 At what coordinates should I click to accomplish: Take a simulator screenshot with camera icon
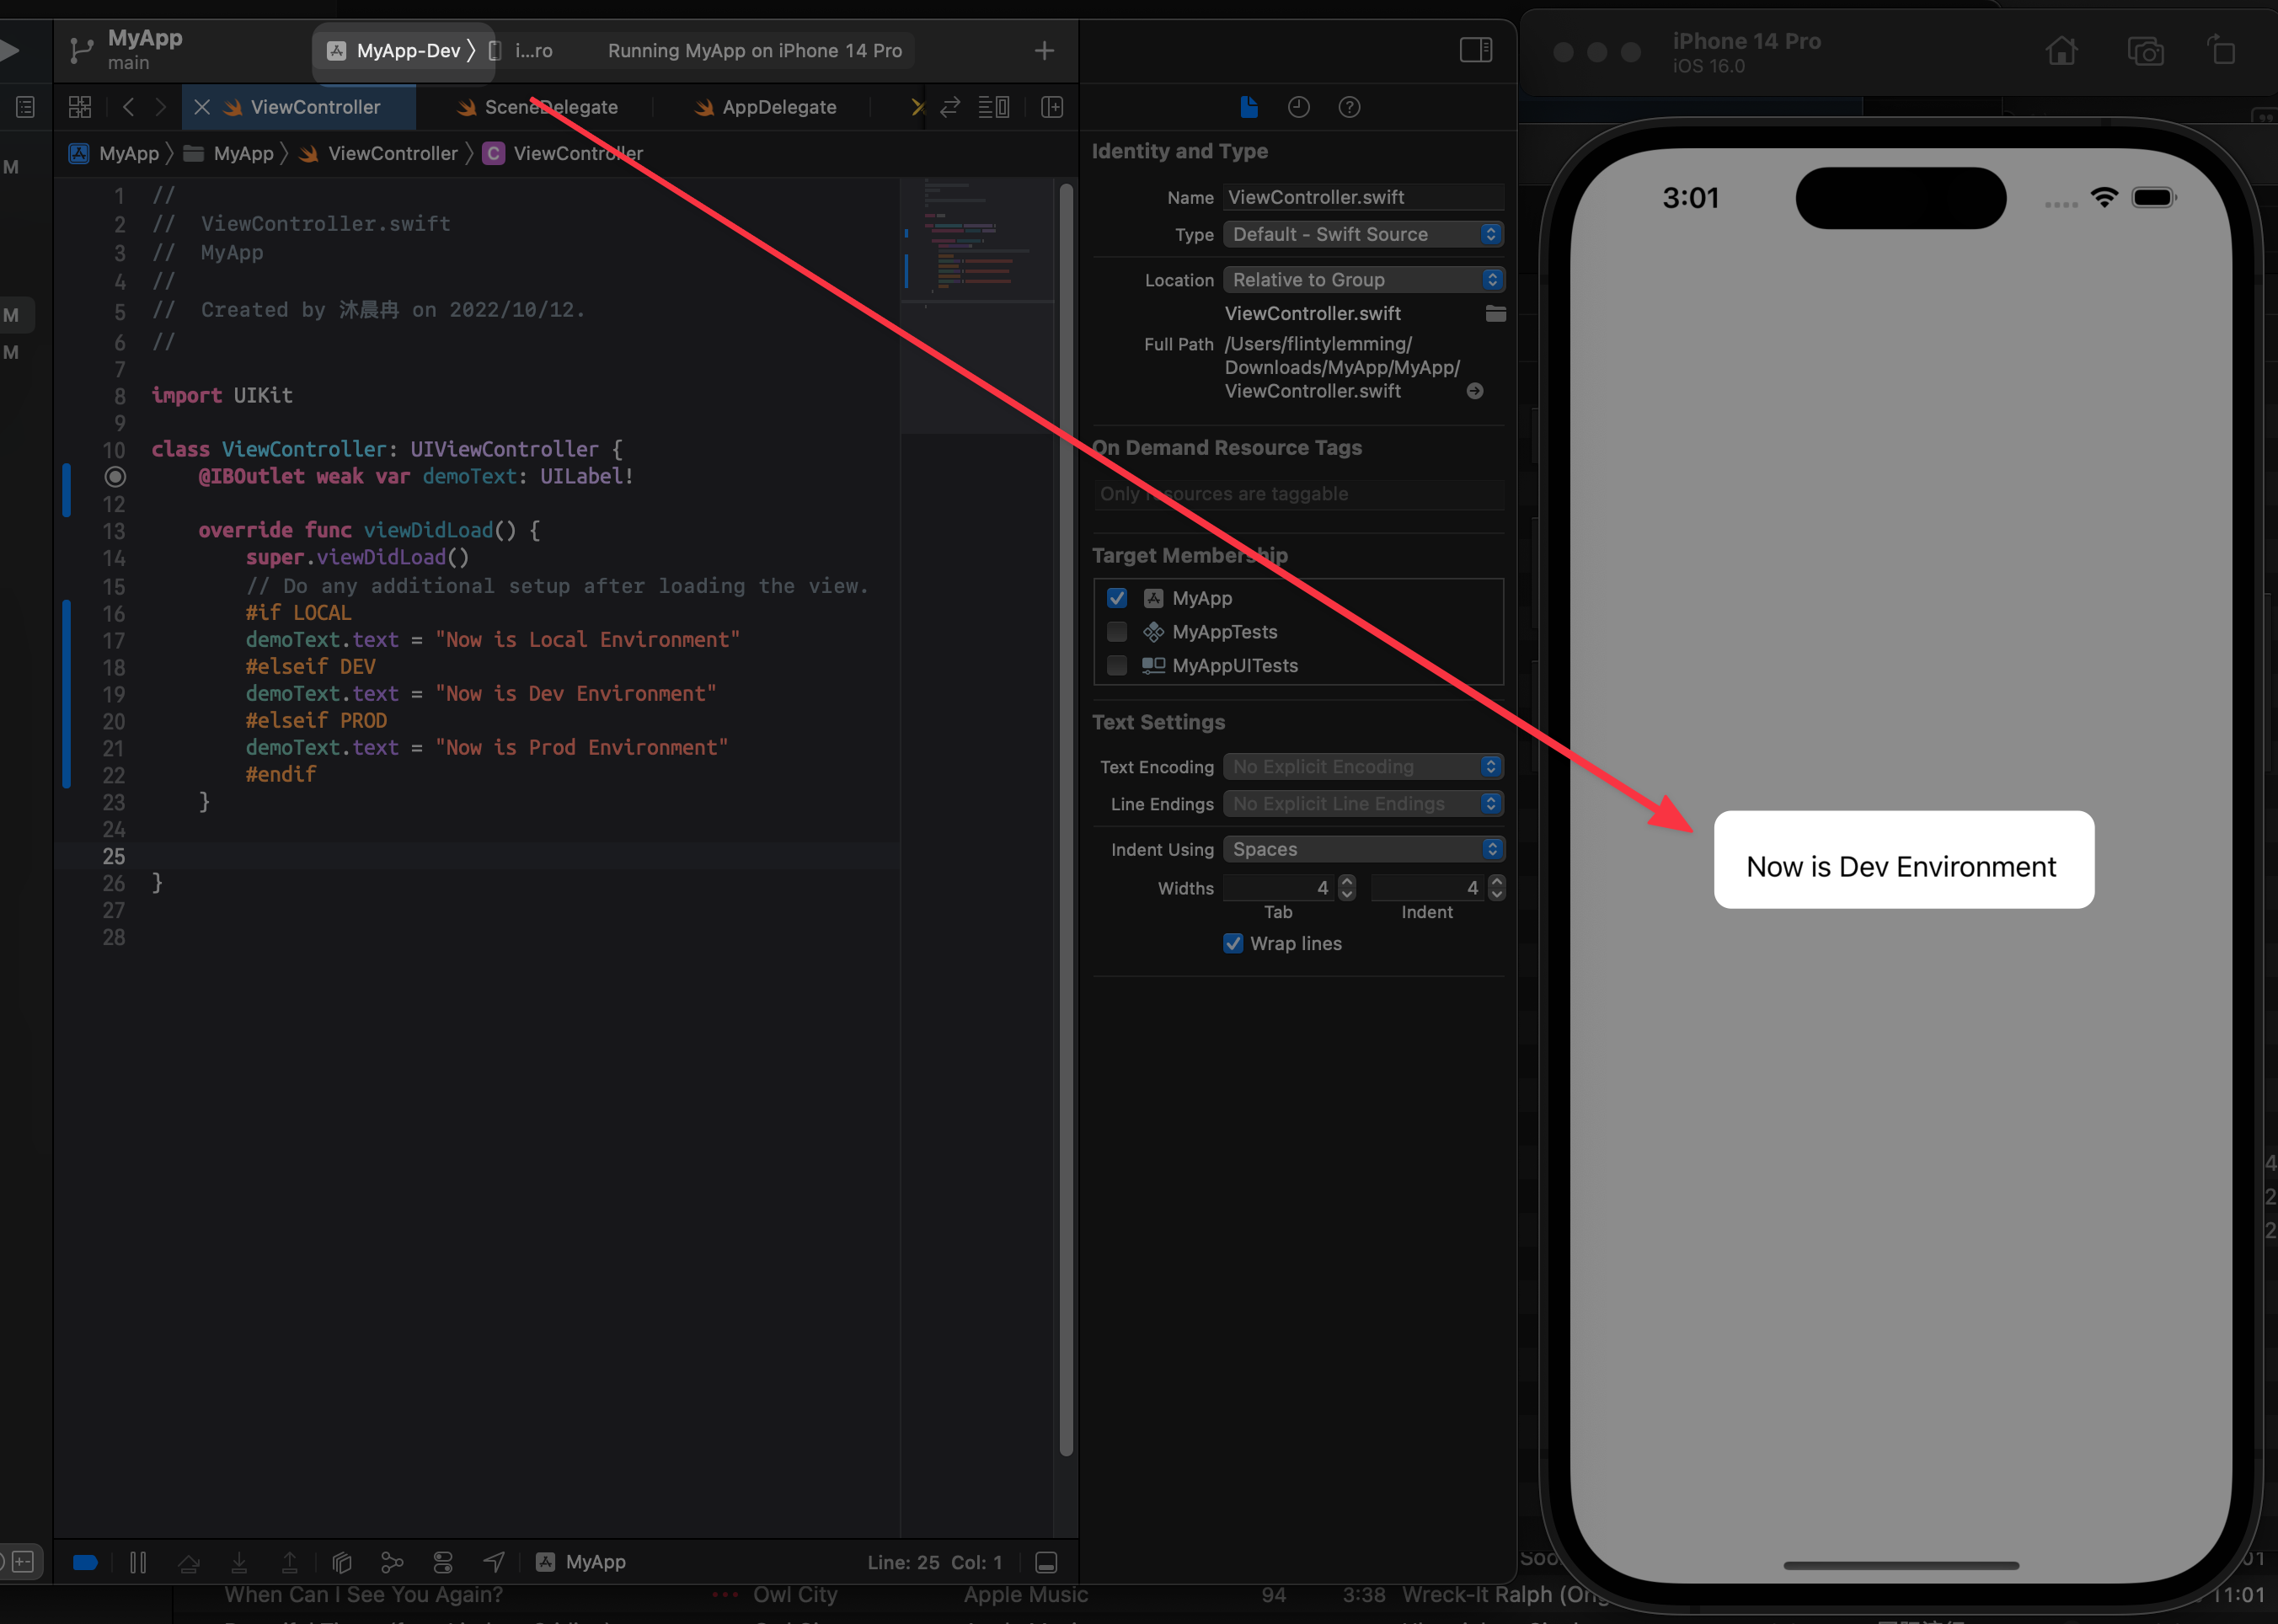coord(2145,50)
